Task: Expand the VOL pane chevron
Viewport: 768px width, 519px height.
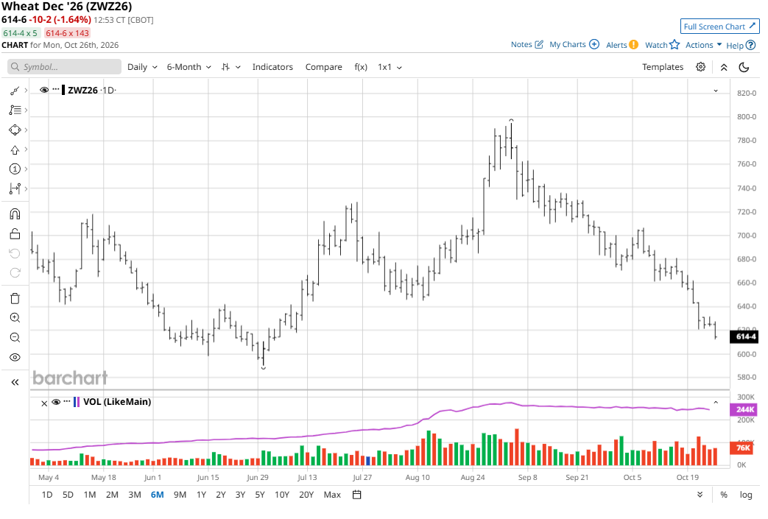Action: click(x=716, y=402)
